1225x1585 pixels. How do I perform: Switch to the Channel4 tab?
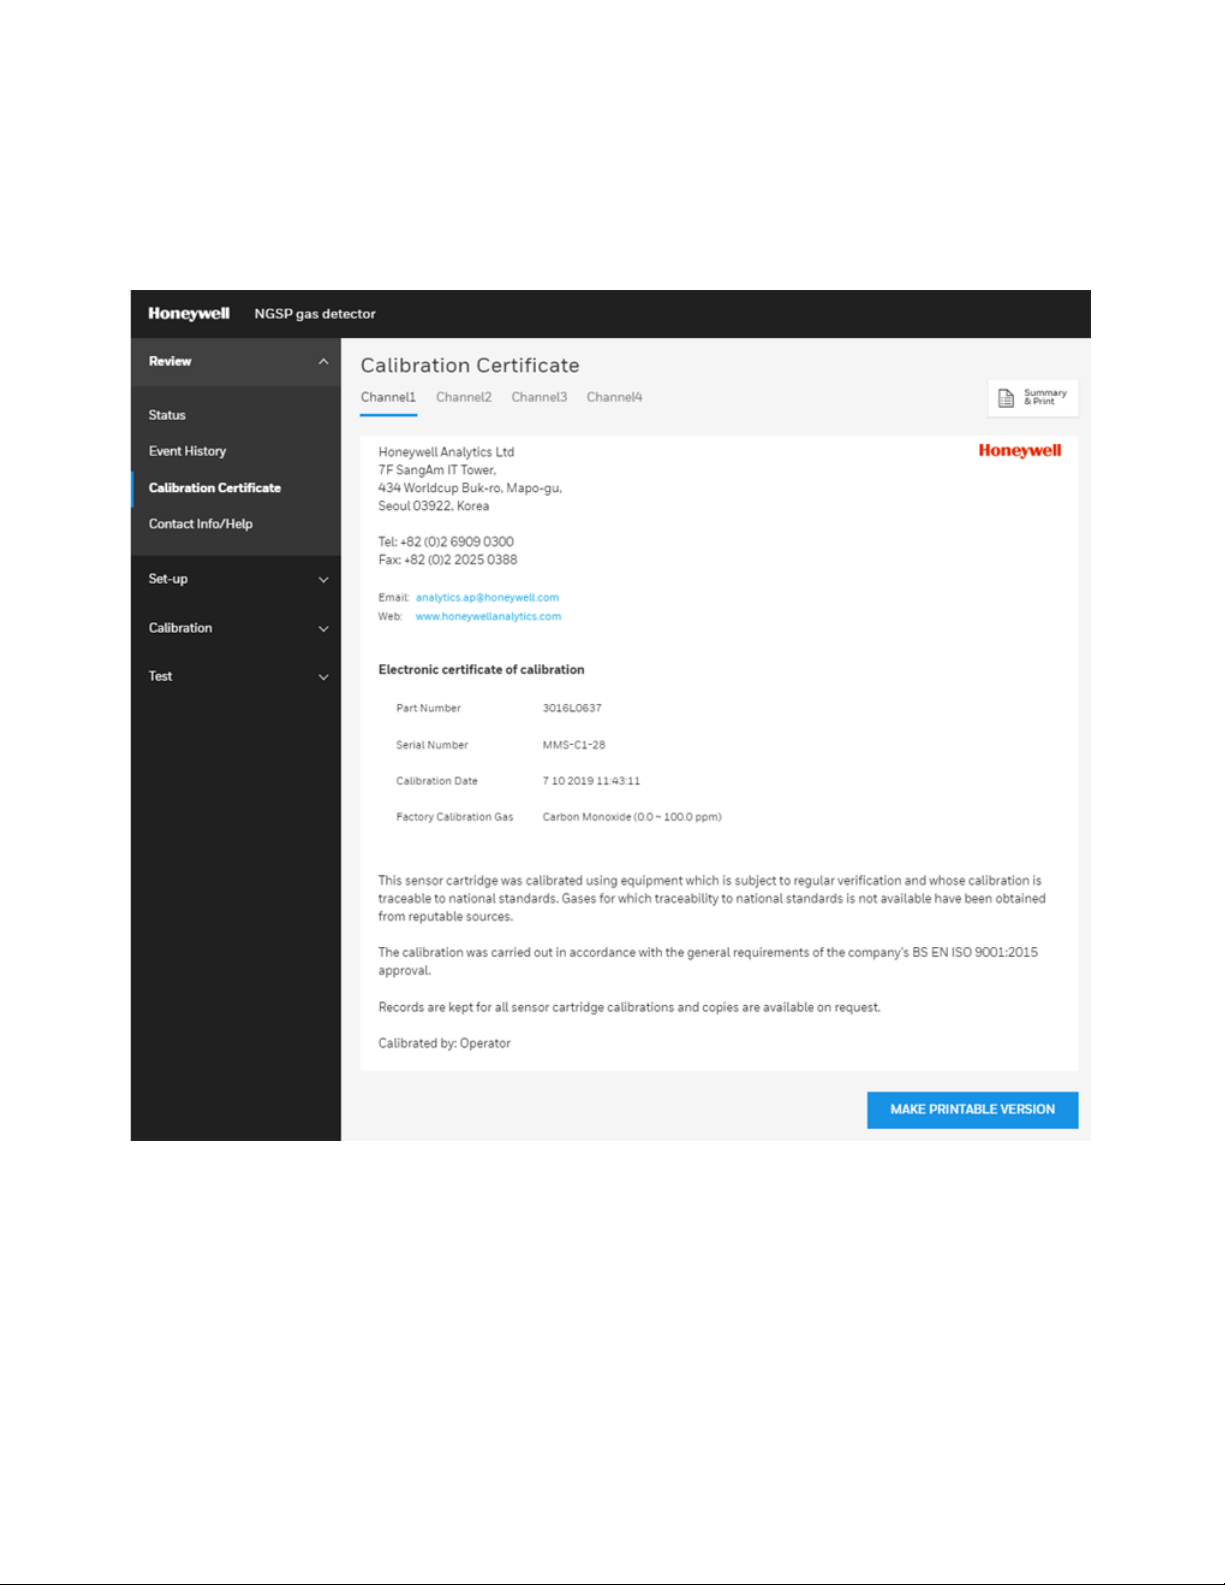pyautogui.click(x=614, y=397)
